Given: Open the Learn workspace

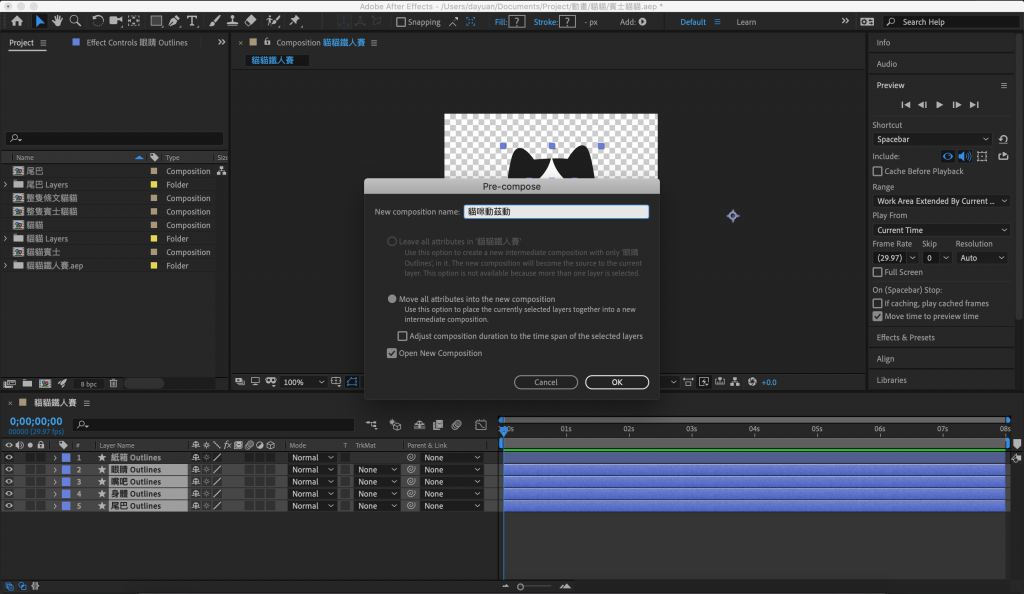Looking at the screenshot, I should [746, 22].
